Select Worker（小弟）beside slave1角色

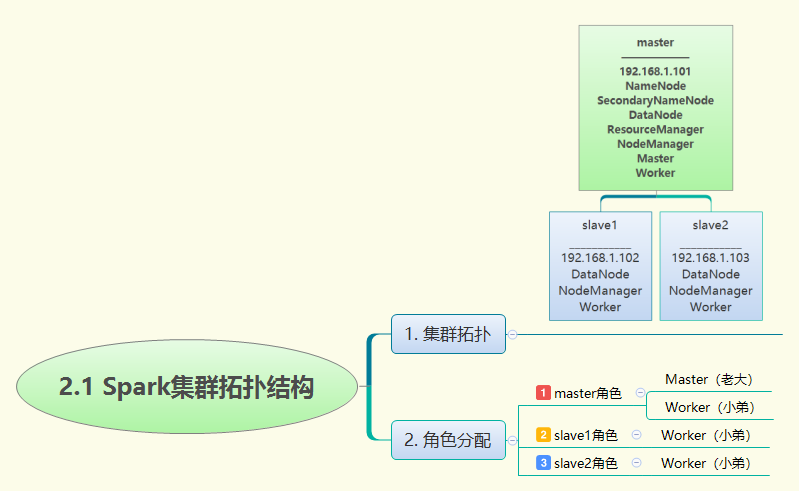(706, 435)
